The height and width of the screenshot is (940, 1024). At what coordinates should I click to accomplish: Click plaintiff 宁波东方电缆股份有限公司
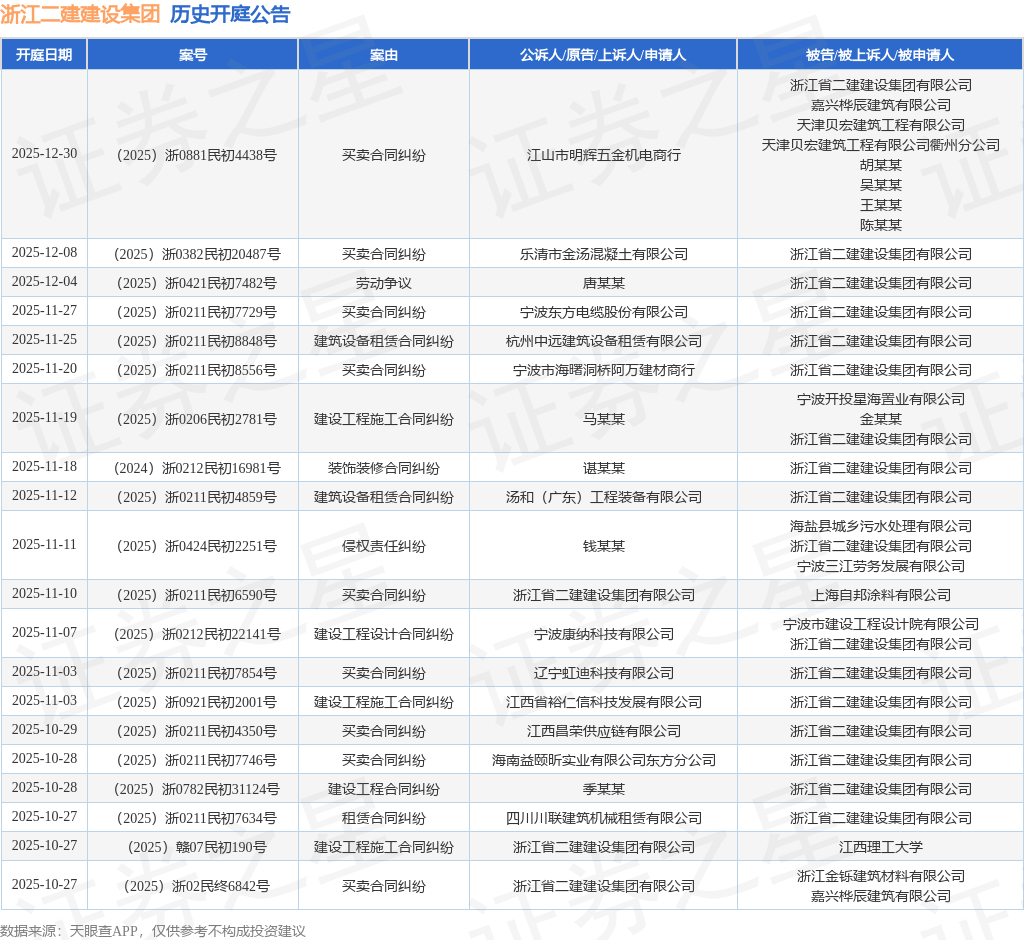[x=603, y=312]
